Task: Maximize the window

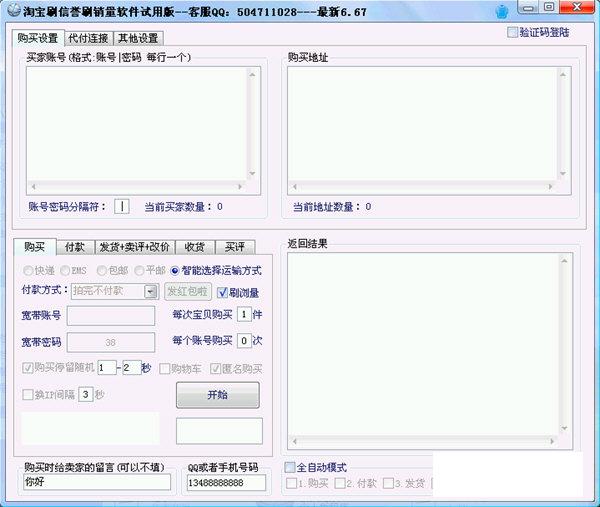Action: 549,7
